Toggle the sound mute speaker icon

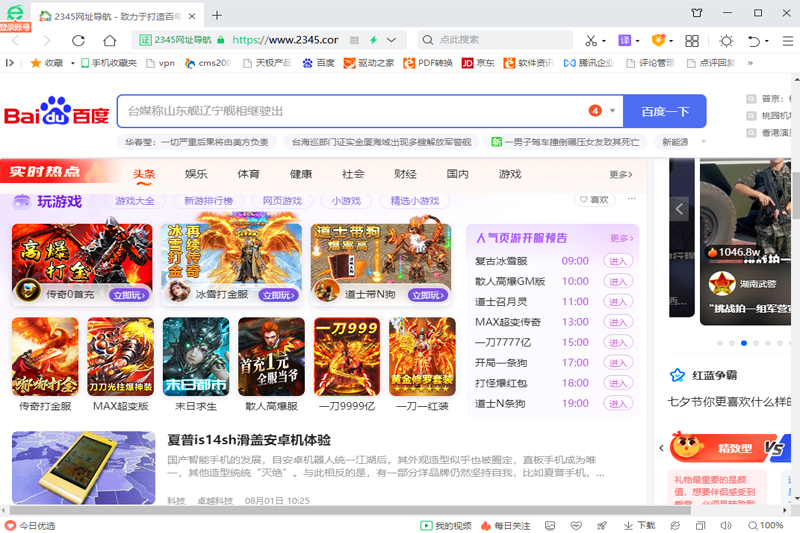(726, 525)
